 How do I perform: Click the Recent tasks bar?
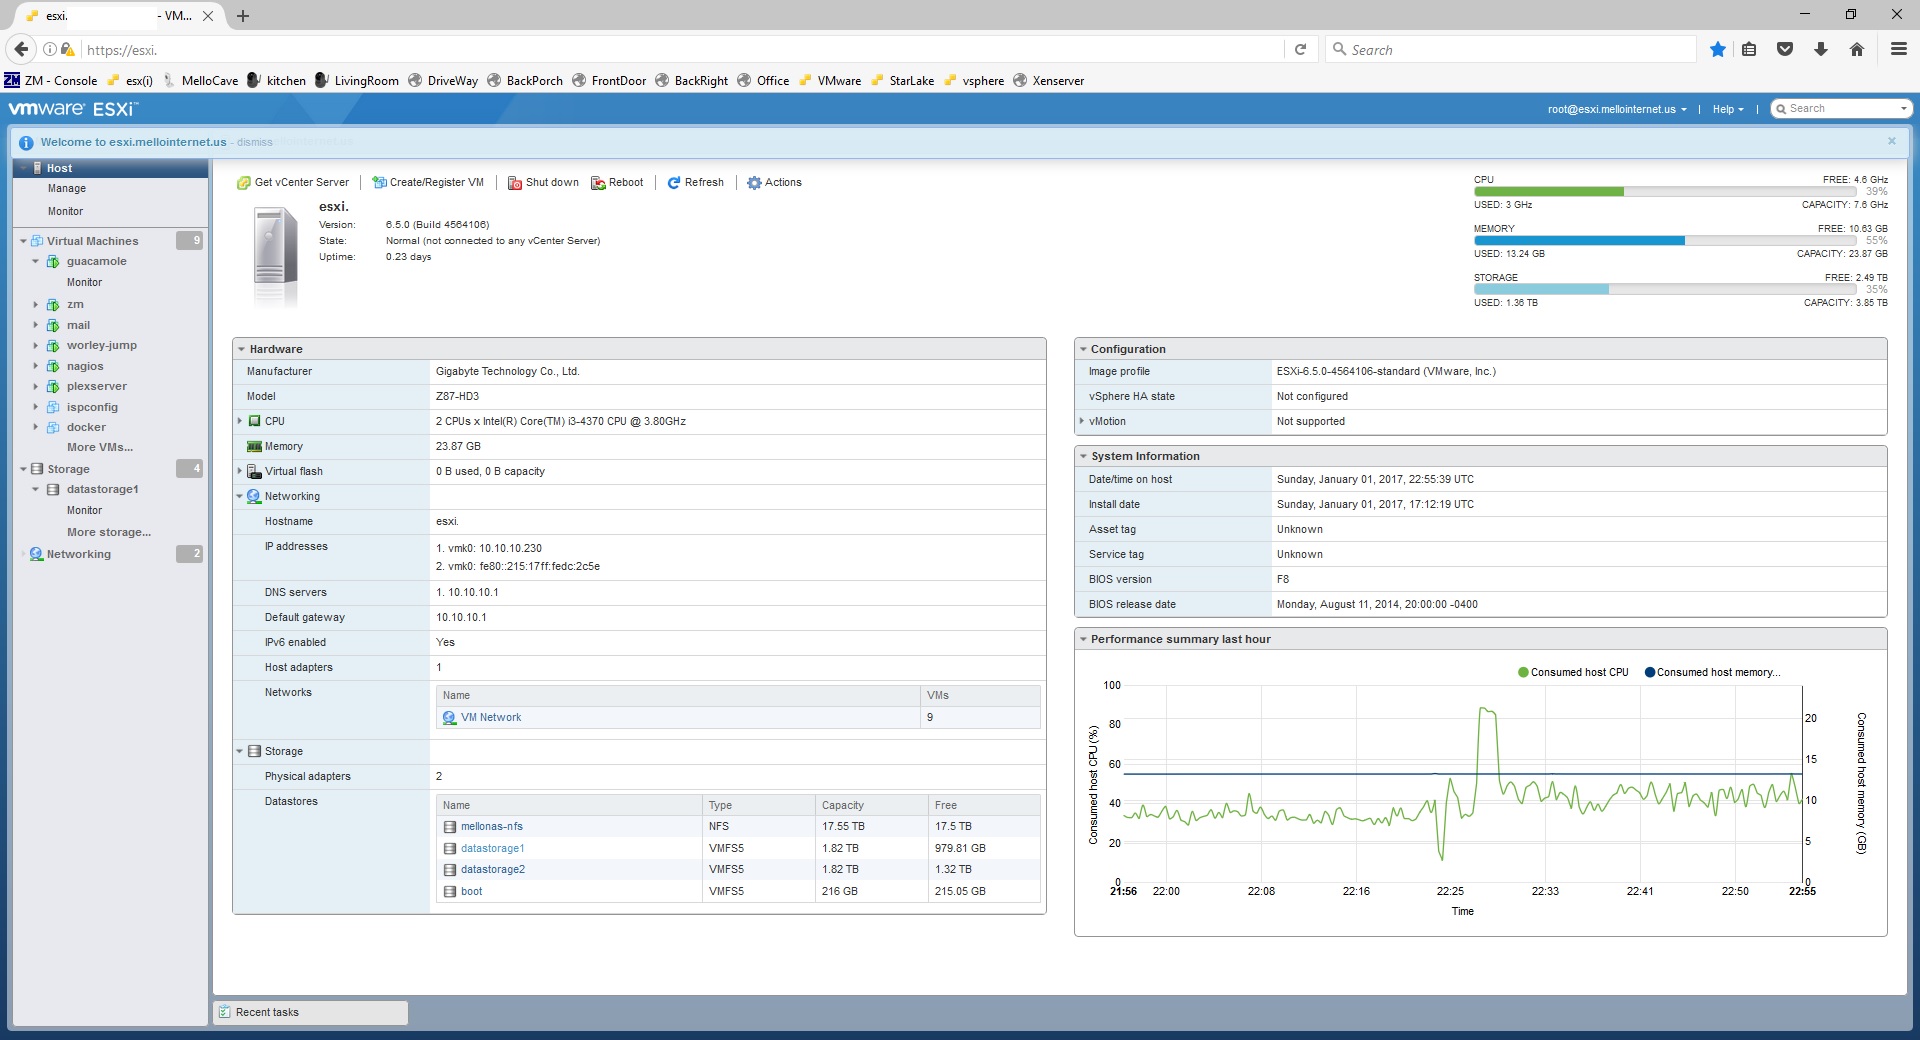(x=310, y=1012)
